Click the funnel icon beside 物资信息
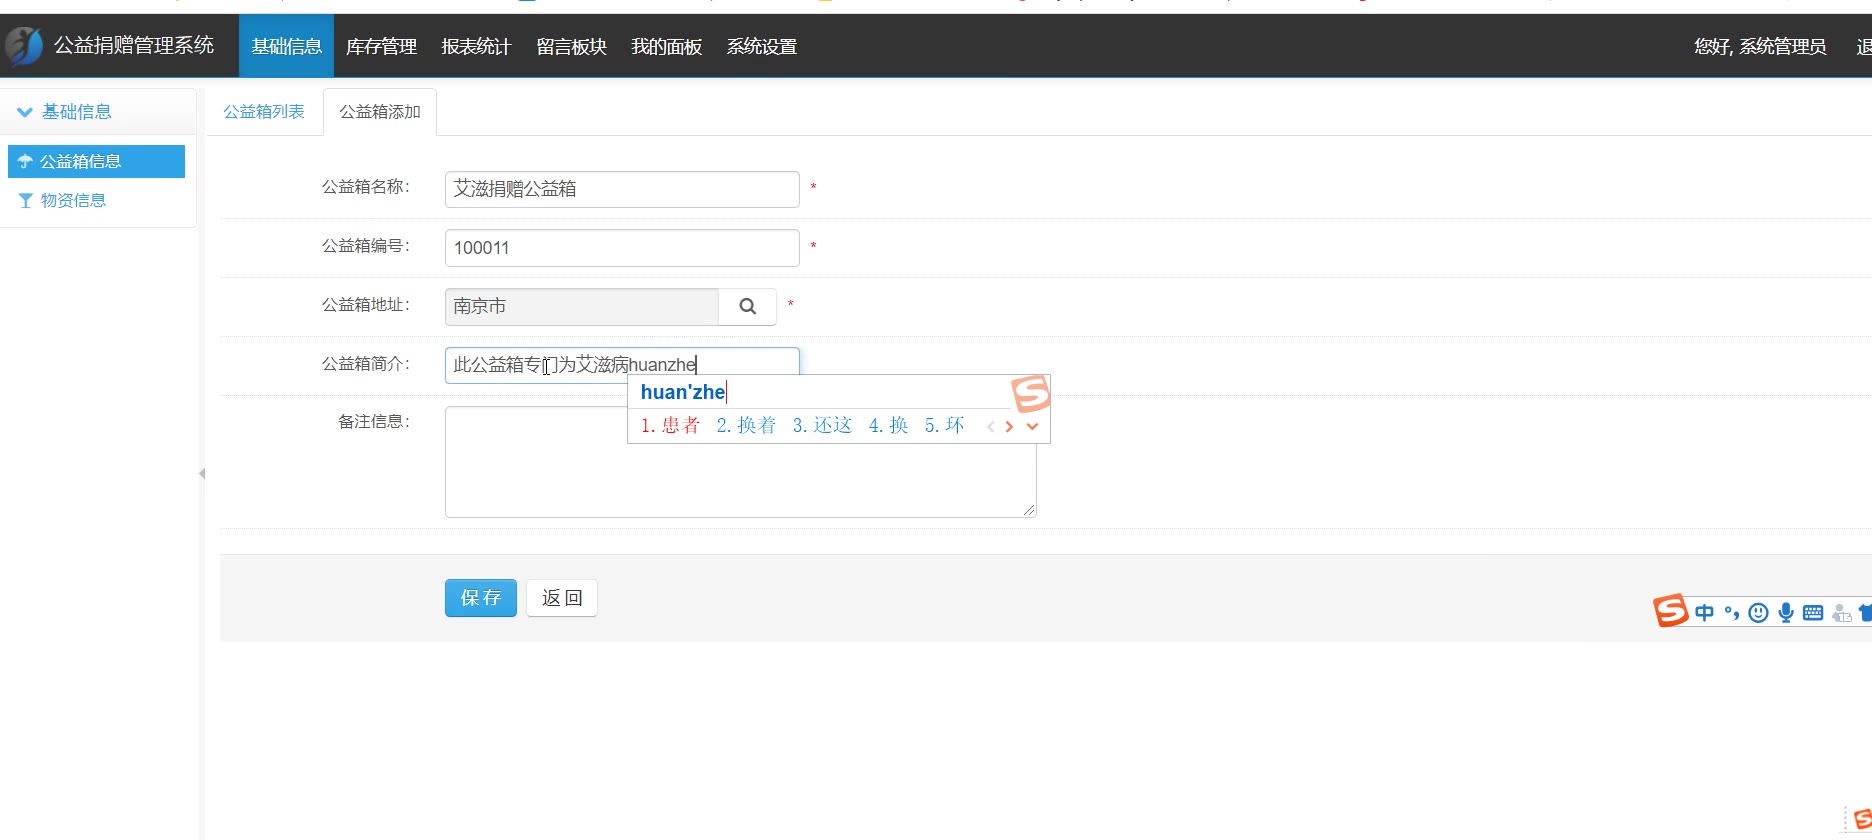The width and height of the screenshot is (1872, 840). click(x=26, y=201)
